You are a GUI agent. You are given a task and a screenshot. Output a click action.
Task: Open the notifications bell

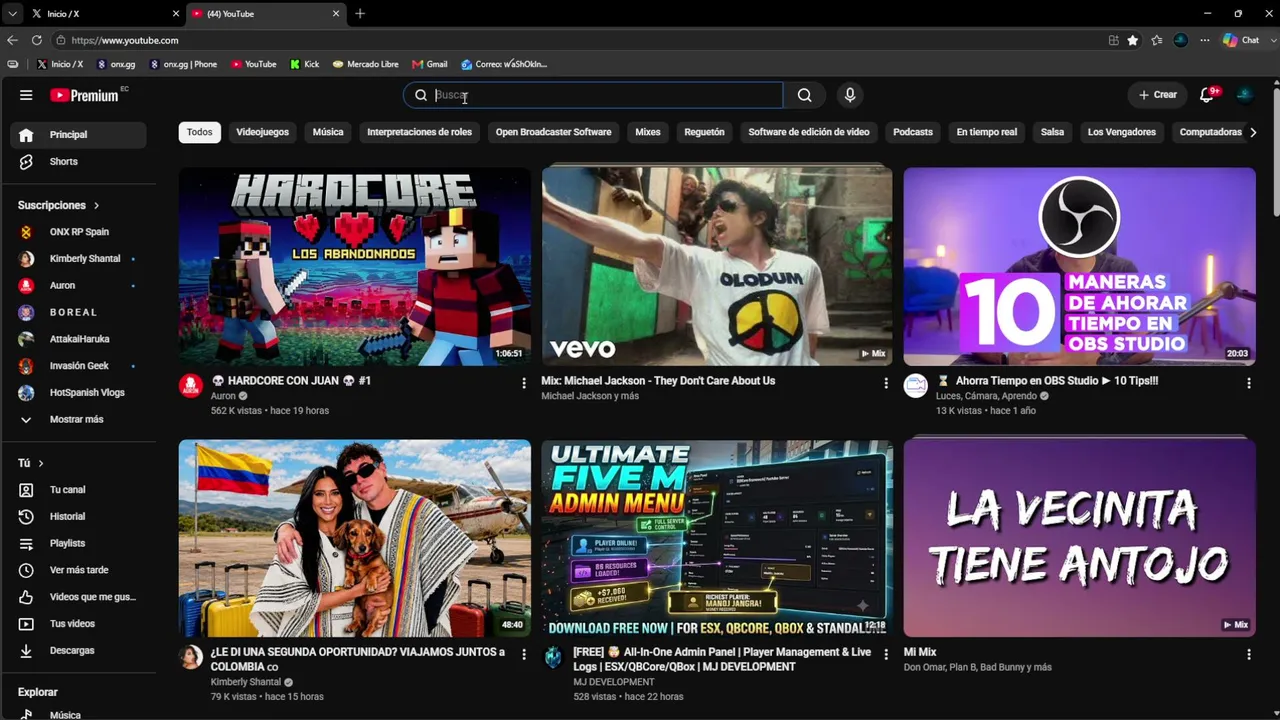1207,95
